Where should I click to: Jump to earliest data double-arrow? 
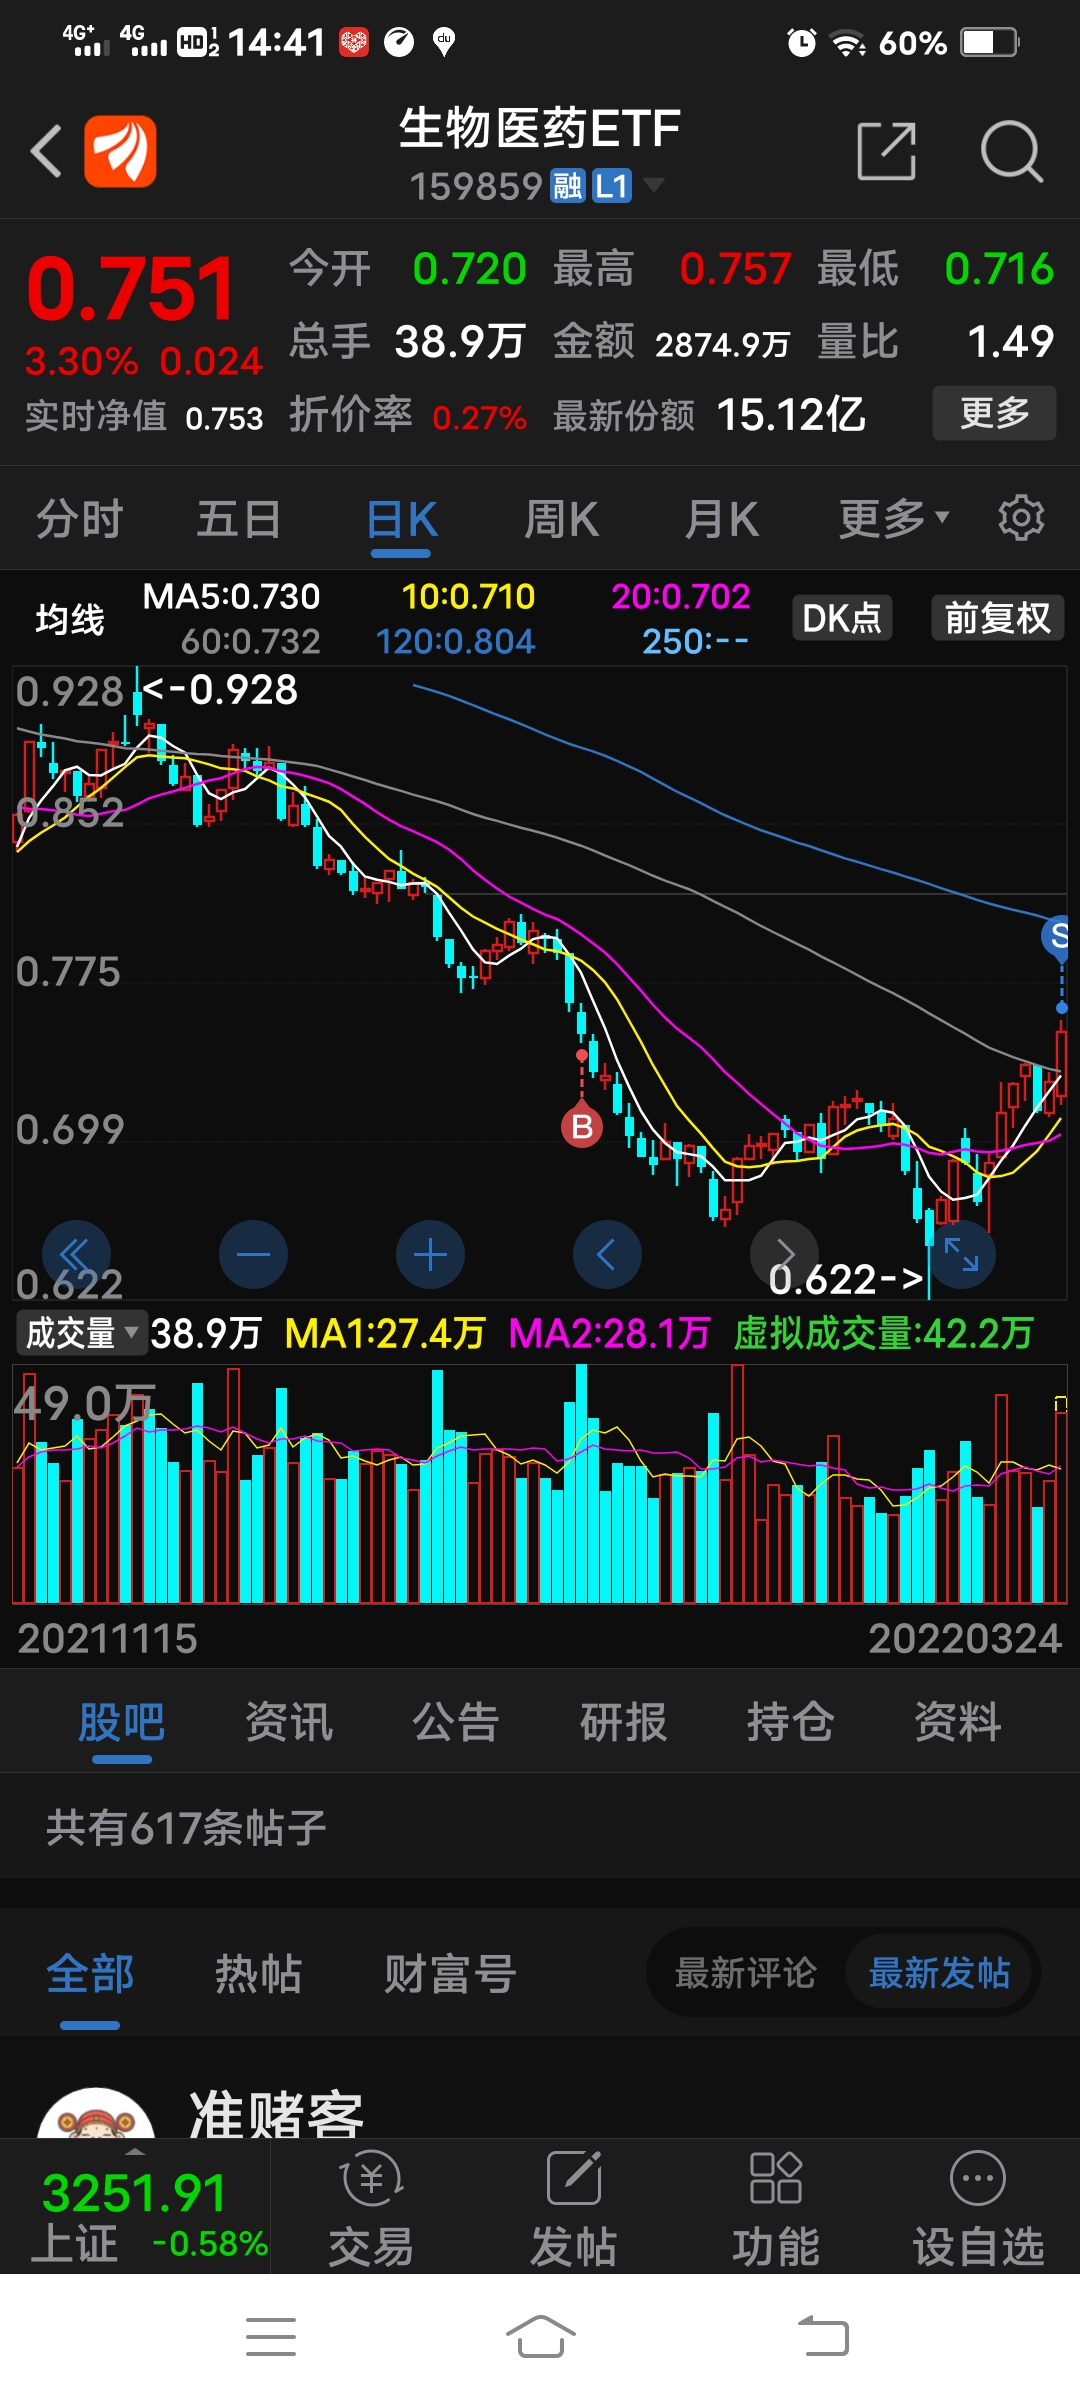click(76, 1254)
